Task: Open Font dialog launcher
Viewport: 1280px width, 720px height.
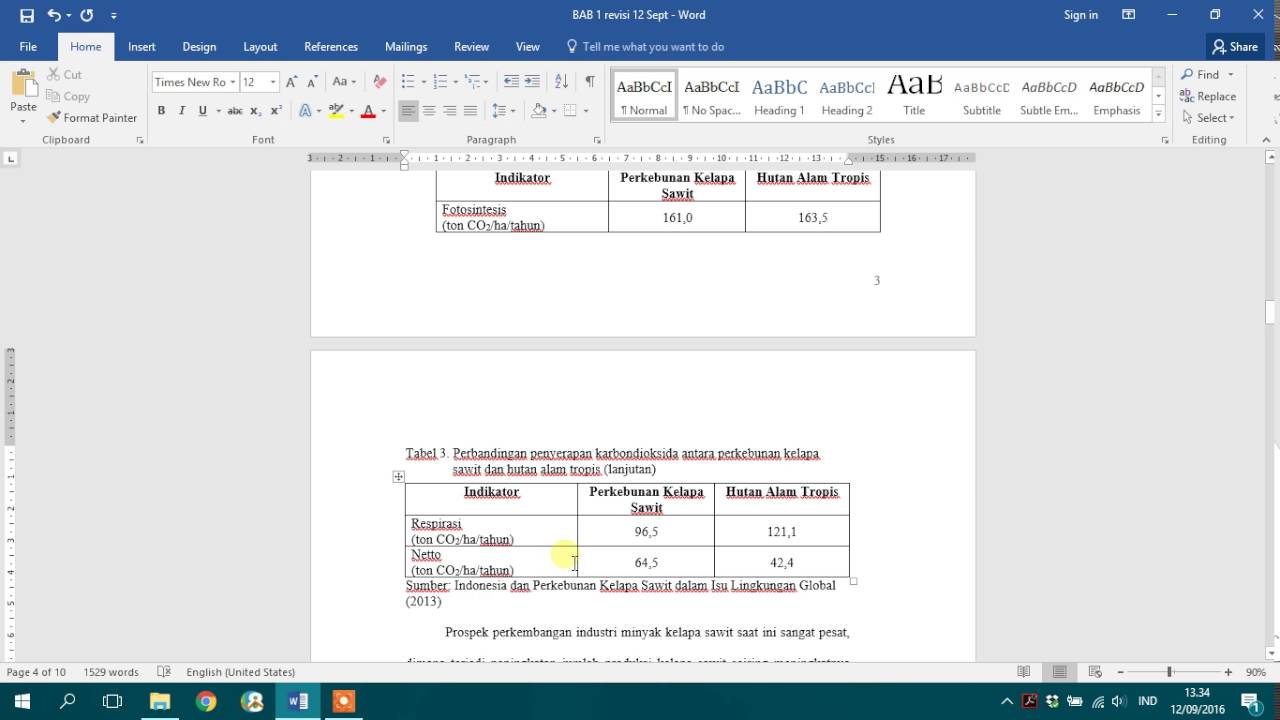Action: [x=386, y=141]
